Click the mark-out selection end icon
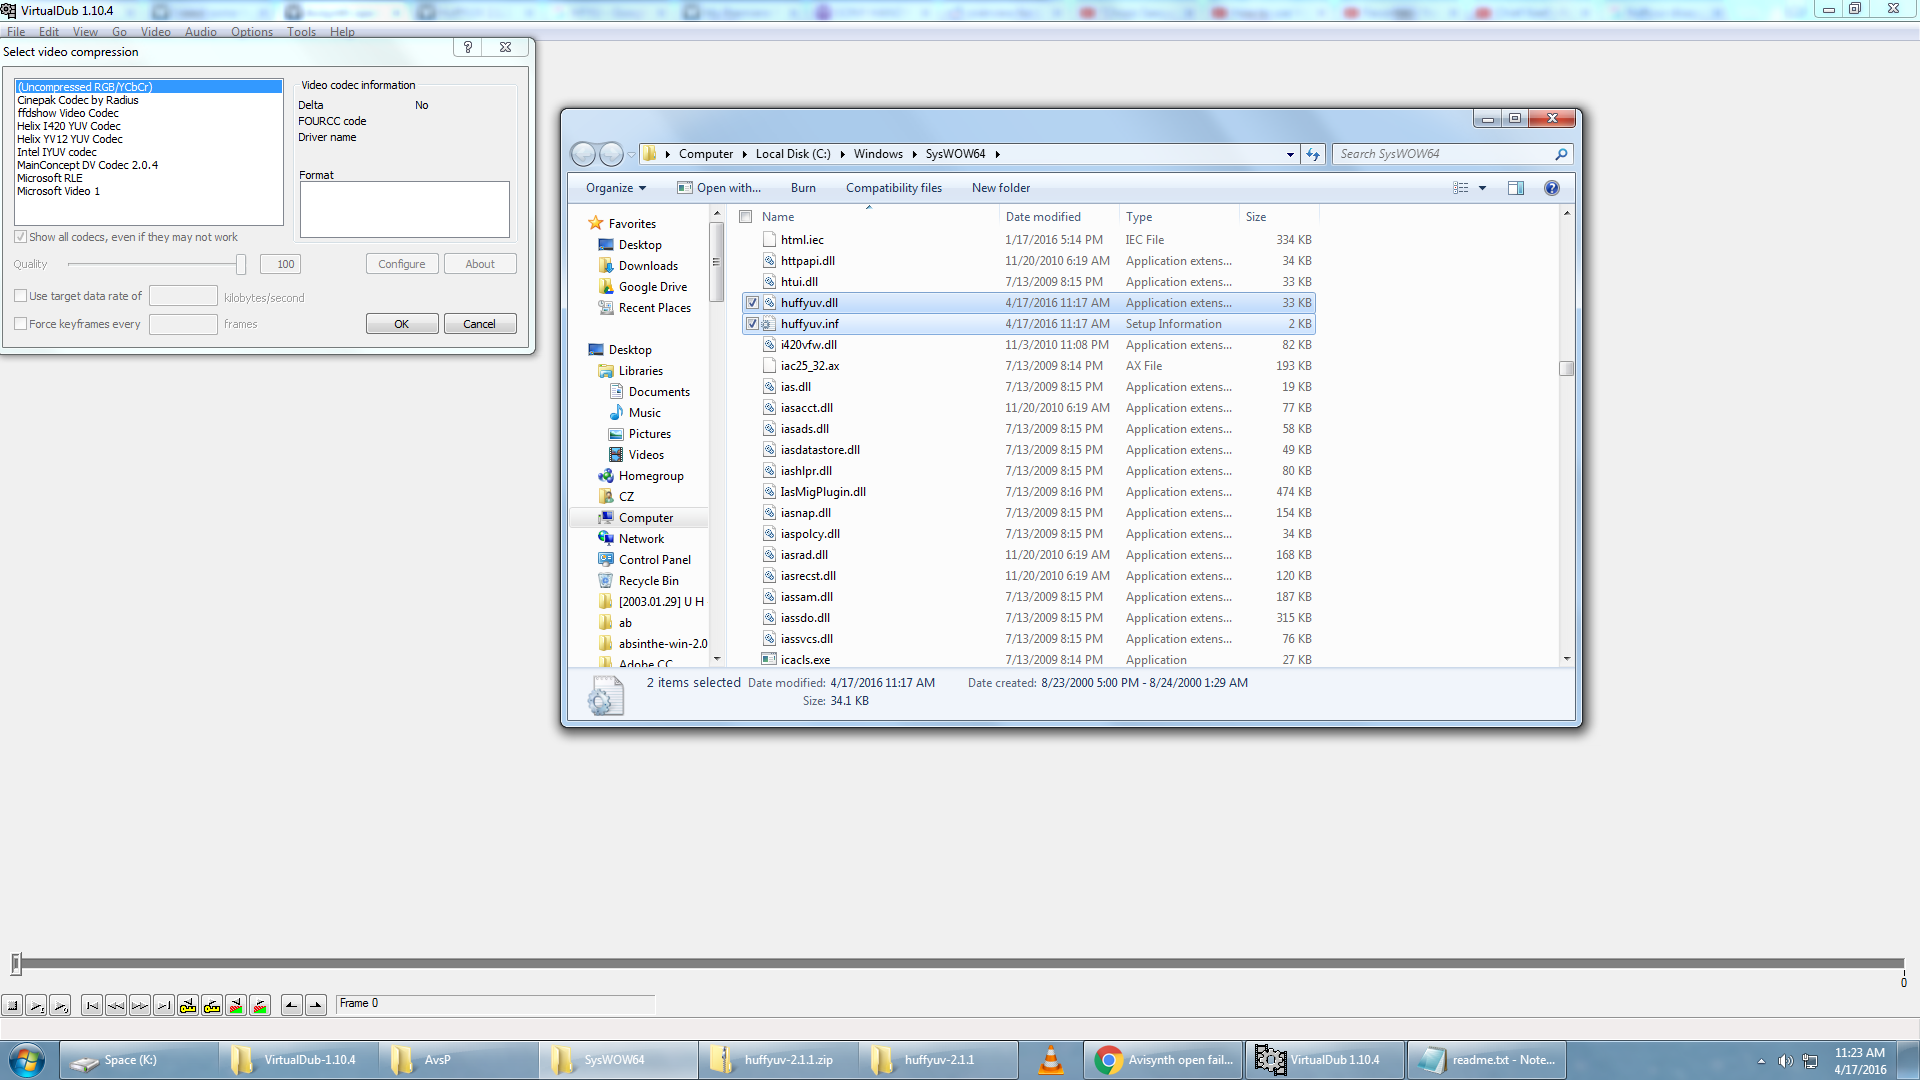This screenshot has width=1920, height=1080. pos(316,1006)
